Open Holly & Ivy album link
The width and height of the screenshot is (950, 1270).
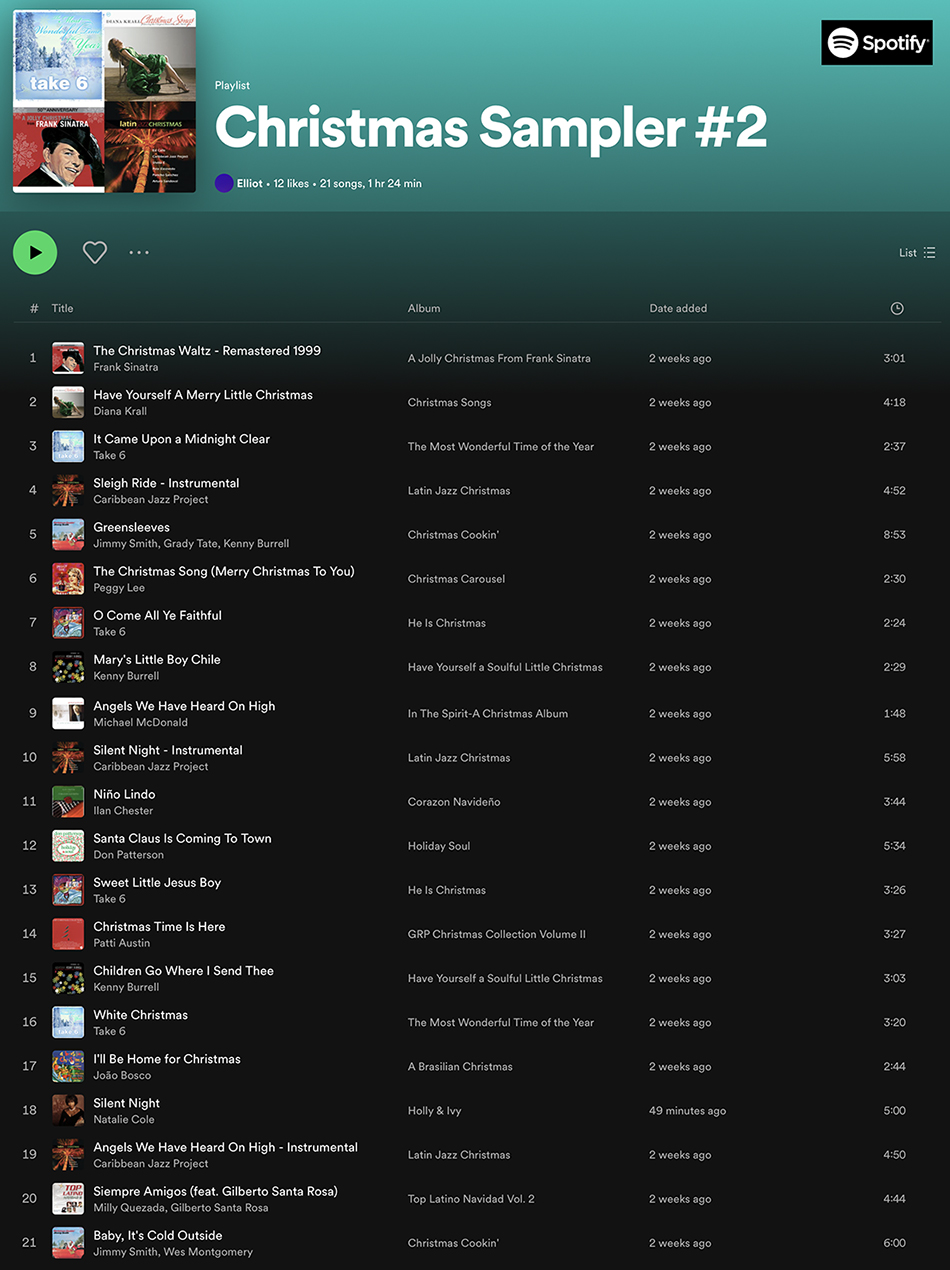[435, 1110]
